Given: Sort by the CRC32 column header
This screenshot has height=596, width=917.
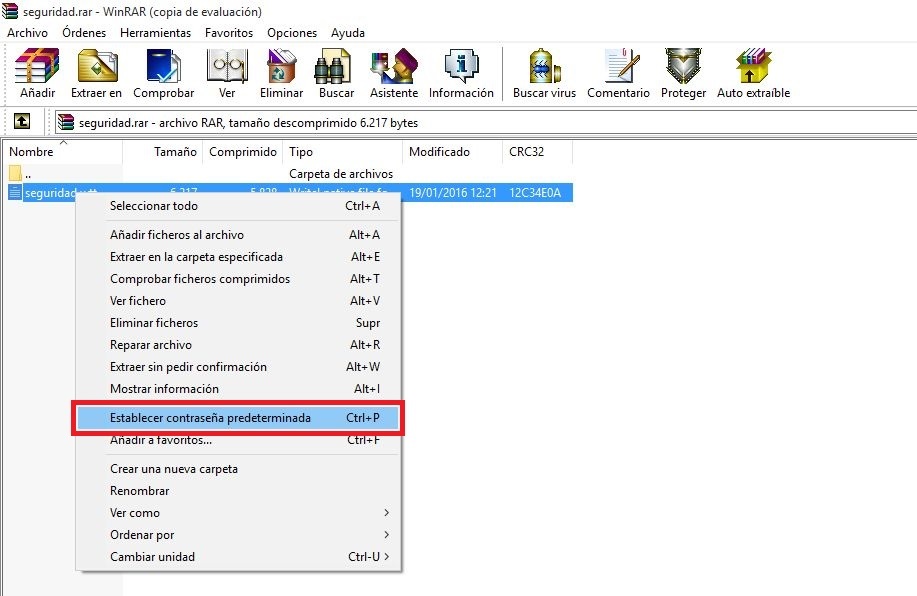Looking at the screenshot, I should click(537, 152).
